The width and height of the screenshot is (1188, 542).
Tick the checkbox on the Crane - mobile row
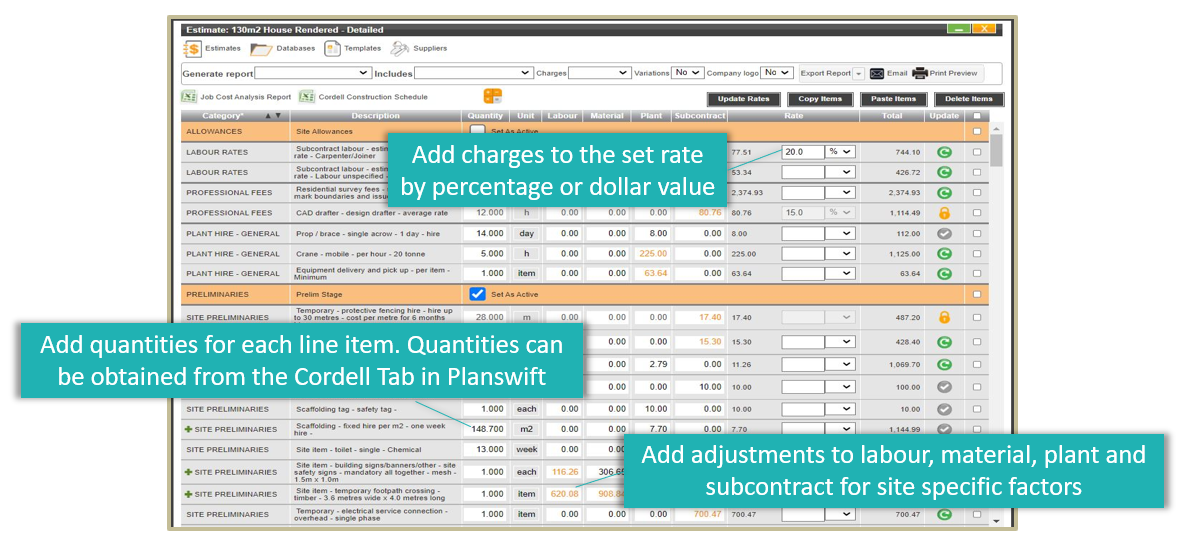pos(977,254)
